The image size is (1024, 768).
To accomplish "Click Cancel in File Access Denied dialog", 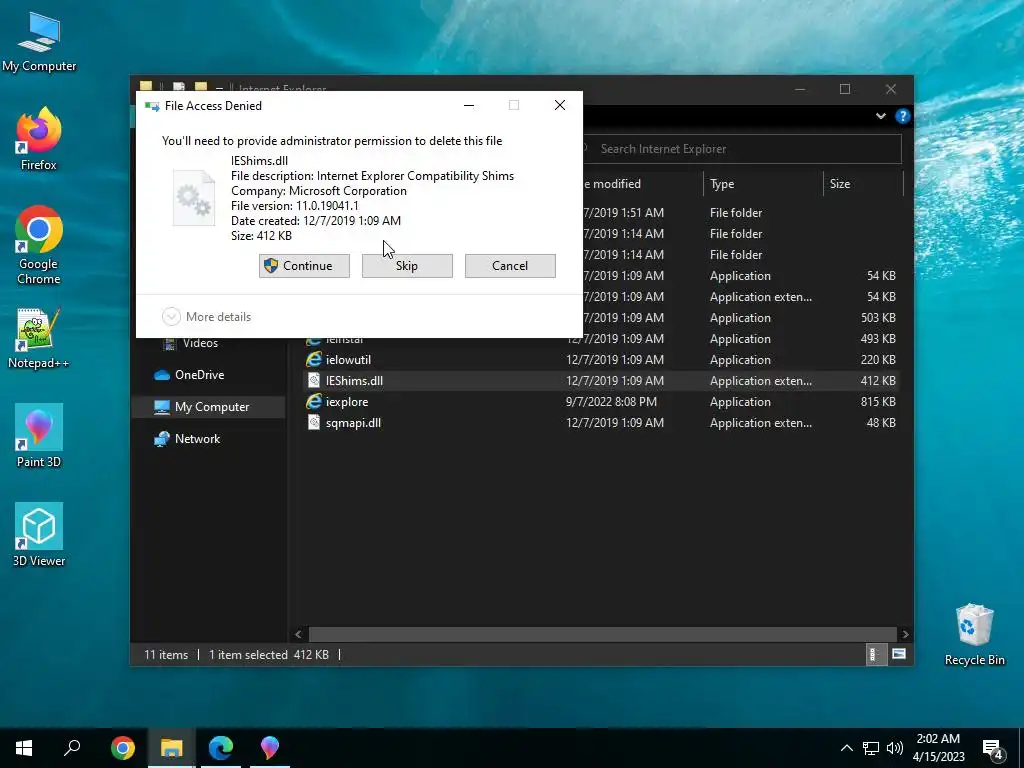I will point(510,266).
